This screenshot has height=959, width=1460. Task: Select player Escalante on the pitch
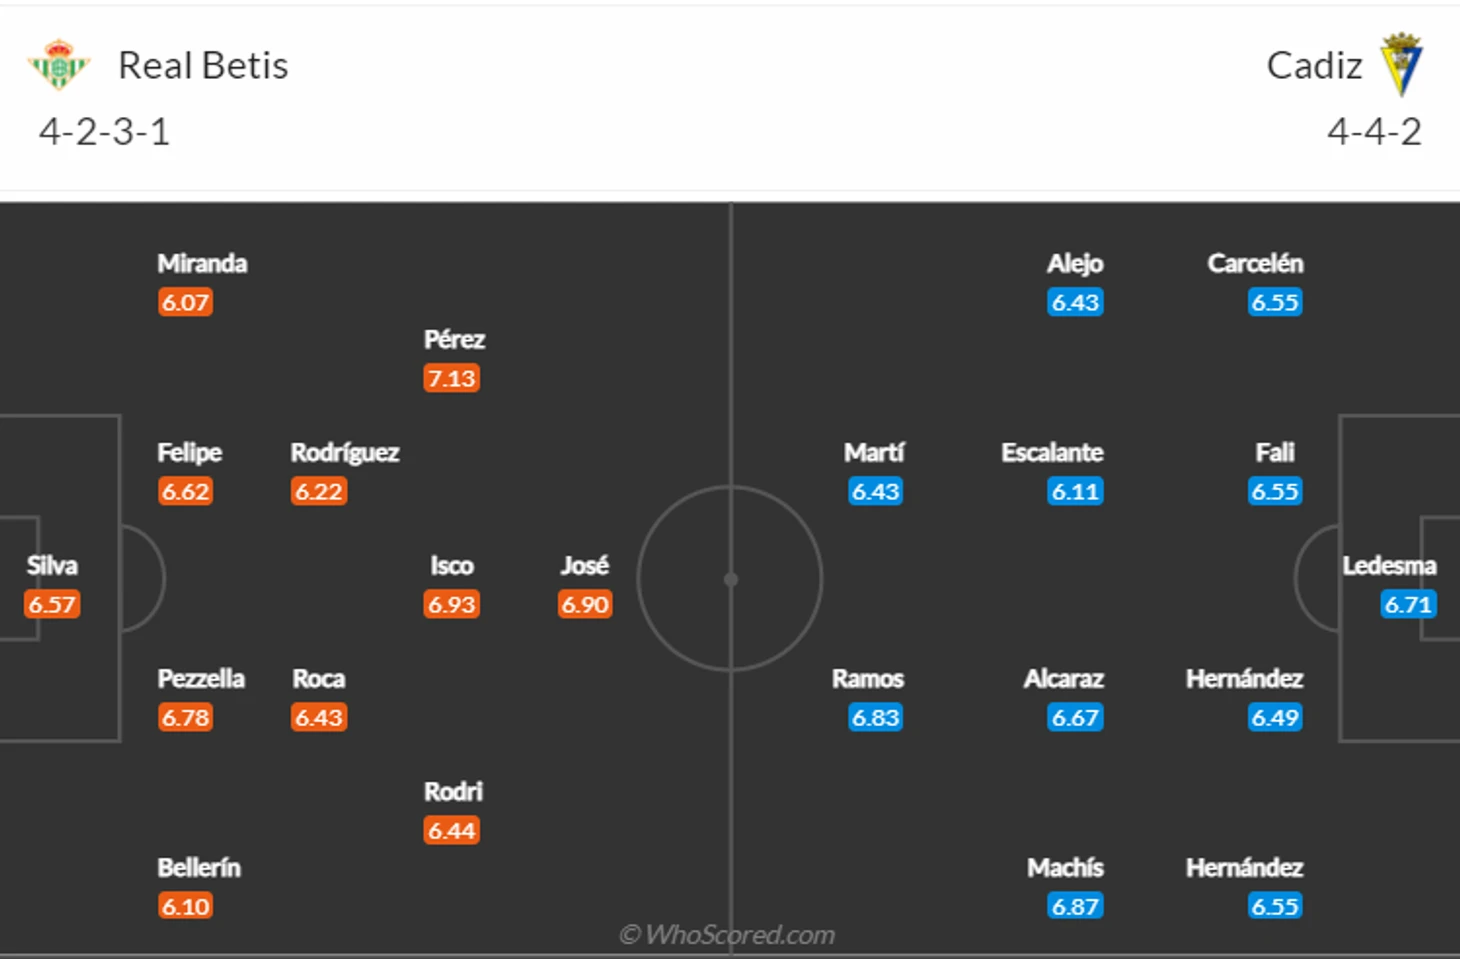point(1052,452)
